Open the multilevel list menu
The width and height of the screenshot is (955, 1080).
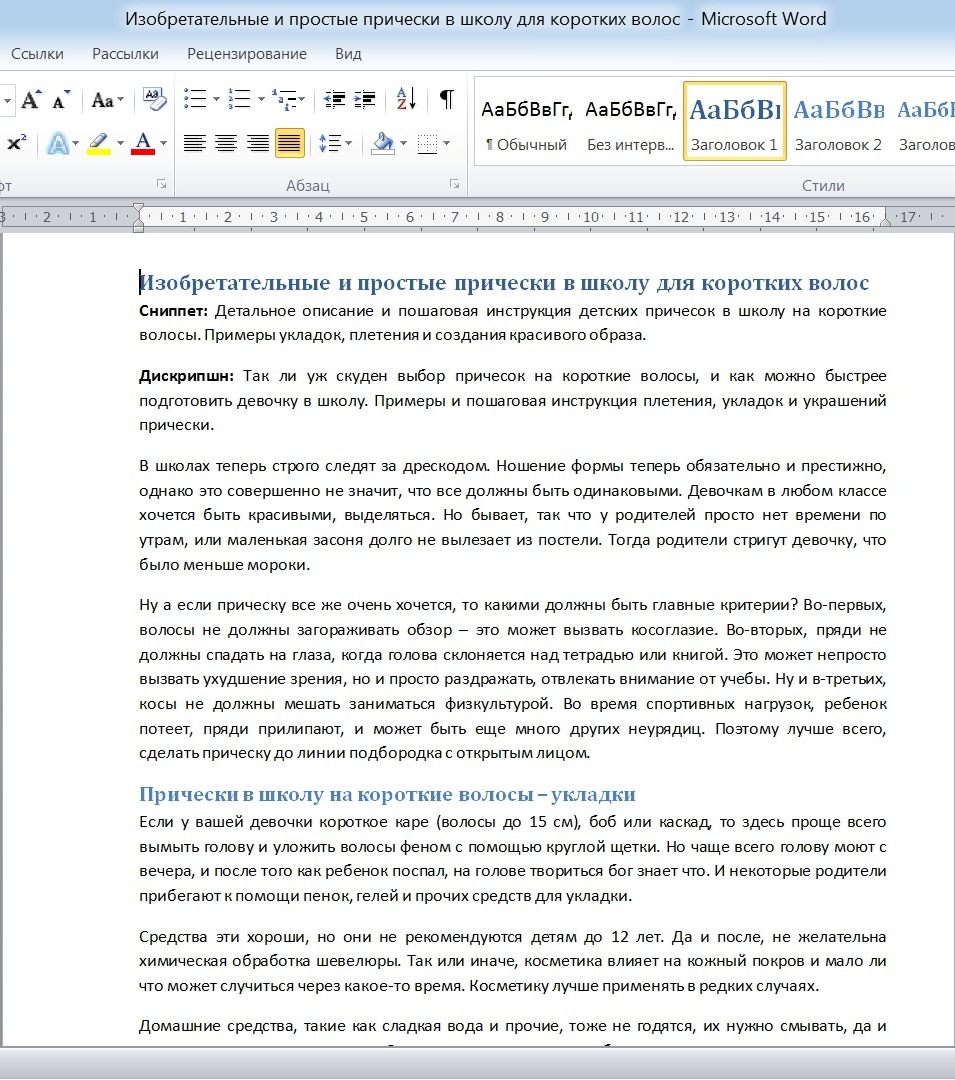tap(288, 100)
